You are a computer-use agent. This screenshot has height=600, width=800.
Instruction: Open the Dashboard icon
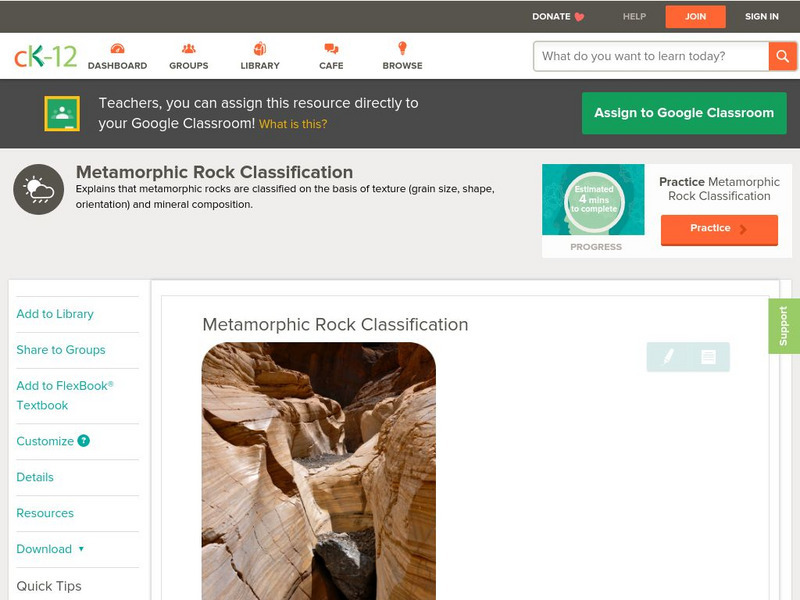click(x=120, y=48)
